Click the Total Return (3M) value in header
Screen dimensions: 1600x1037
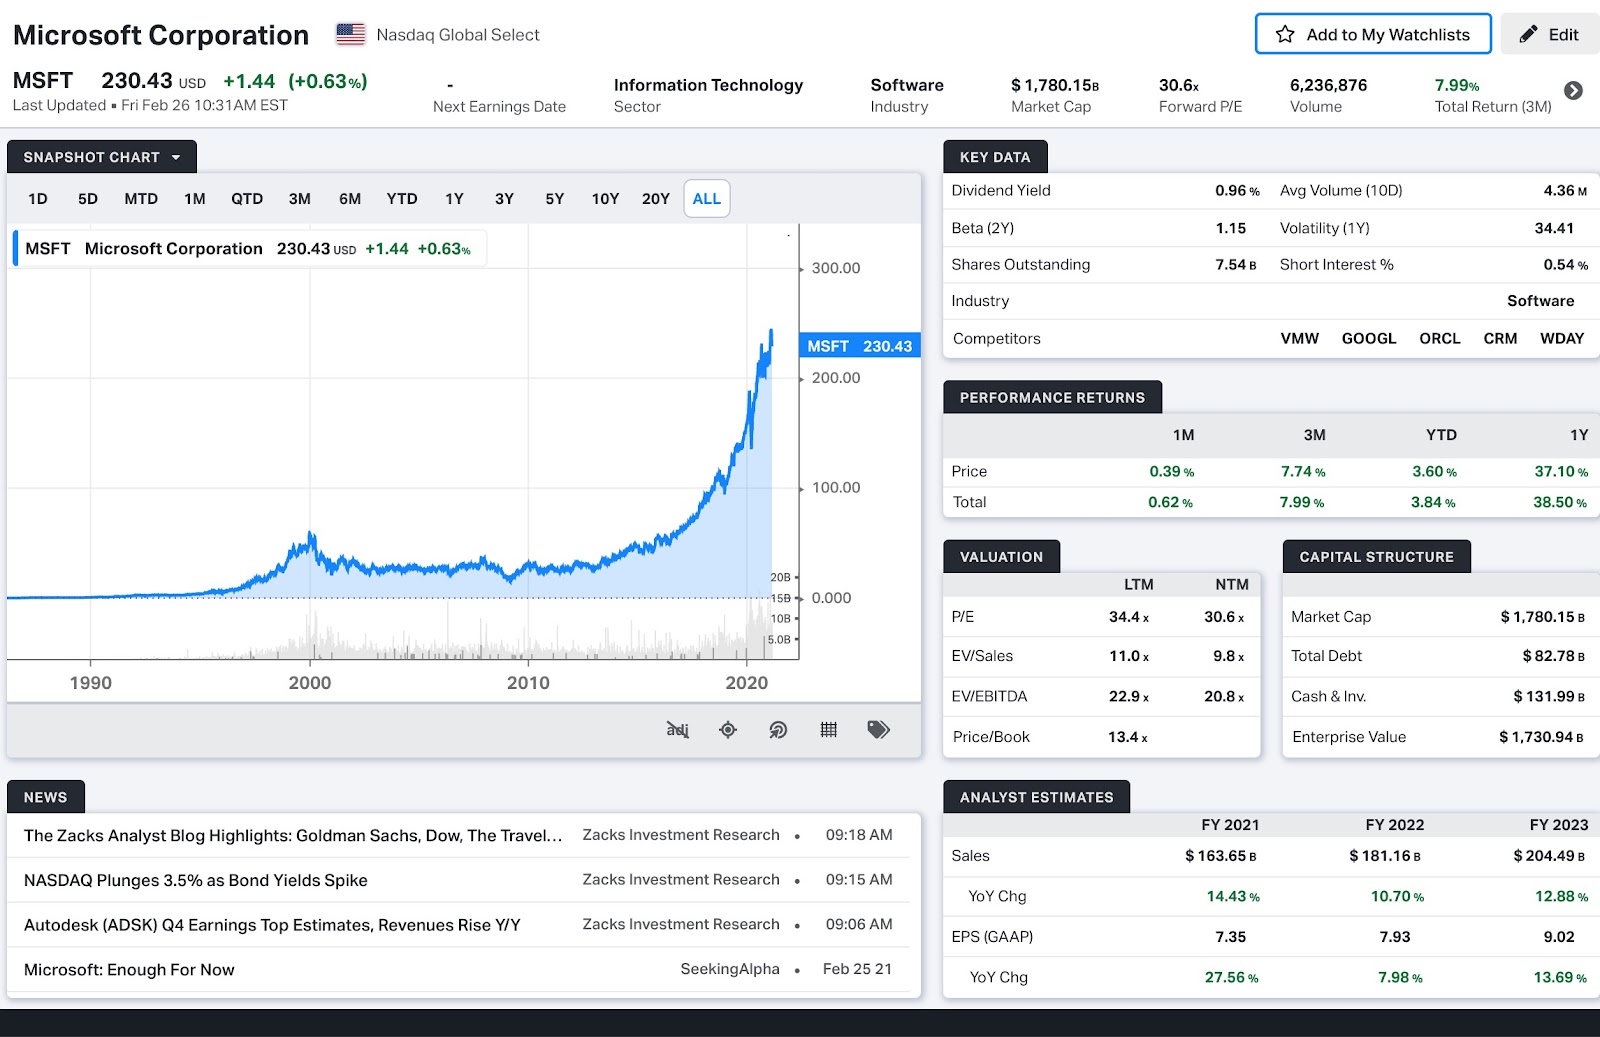pos(1457,85)
